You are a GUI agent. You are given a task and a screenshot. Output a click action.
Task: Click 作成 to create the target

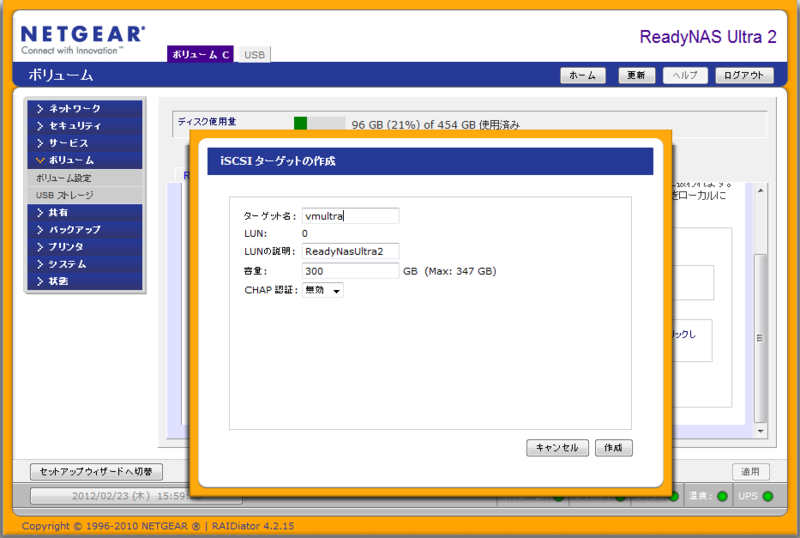(613, 448)
